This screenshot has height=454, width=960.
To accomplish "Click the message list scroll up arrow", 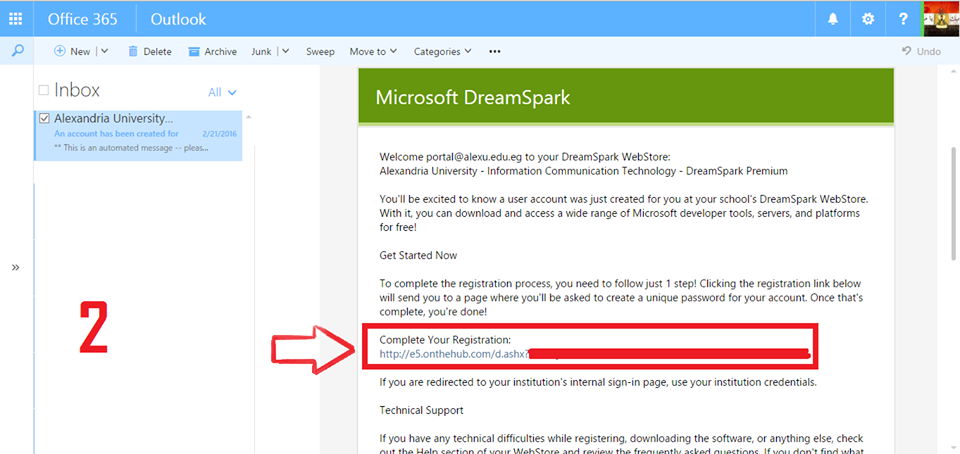I will pos(248,117).
